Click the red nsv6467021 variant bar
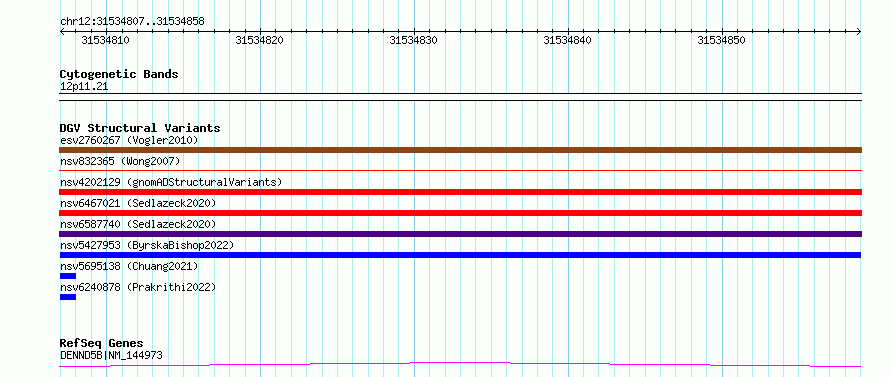Screen dimensions: 890x377 tap(460, 213)
